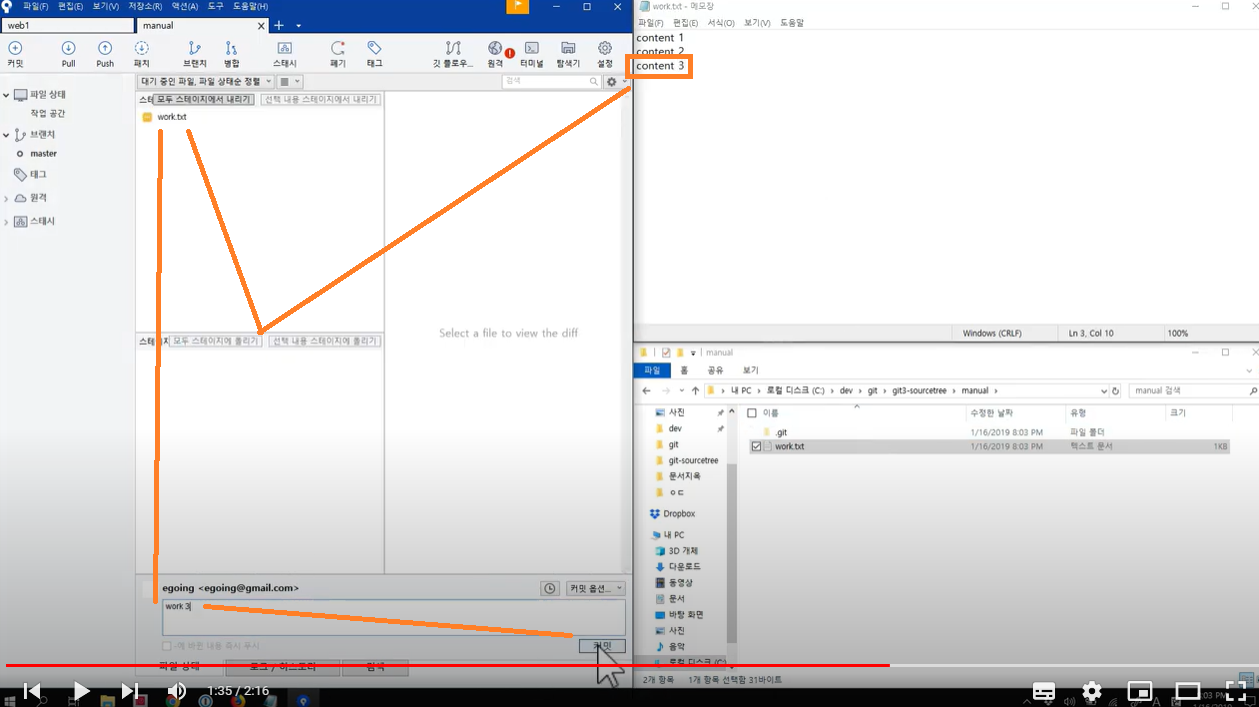Click the Commit (커밋) button below message box
The height and width of the screenshot is (707, 1259).
(x=602, y=646)
